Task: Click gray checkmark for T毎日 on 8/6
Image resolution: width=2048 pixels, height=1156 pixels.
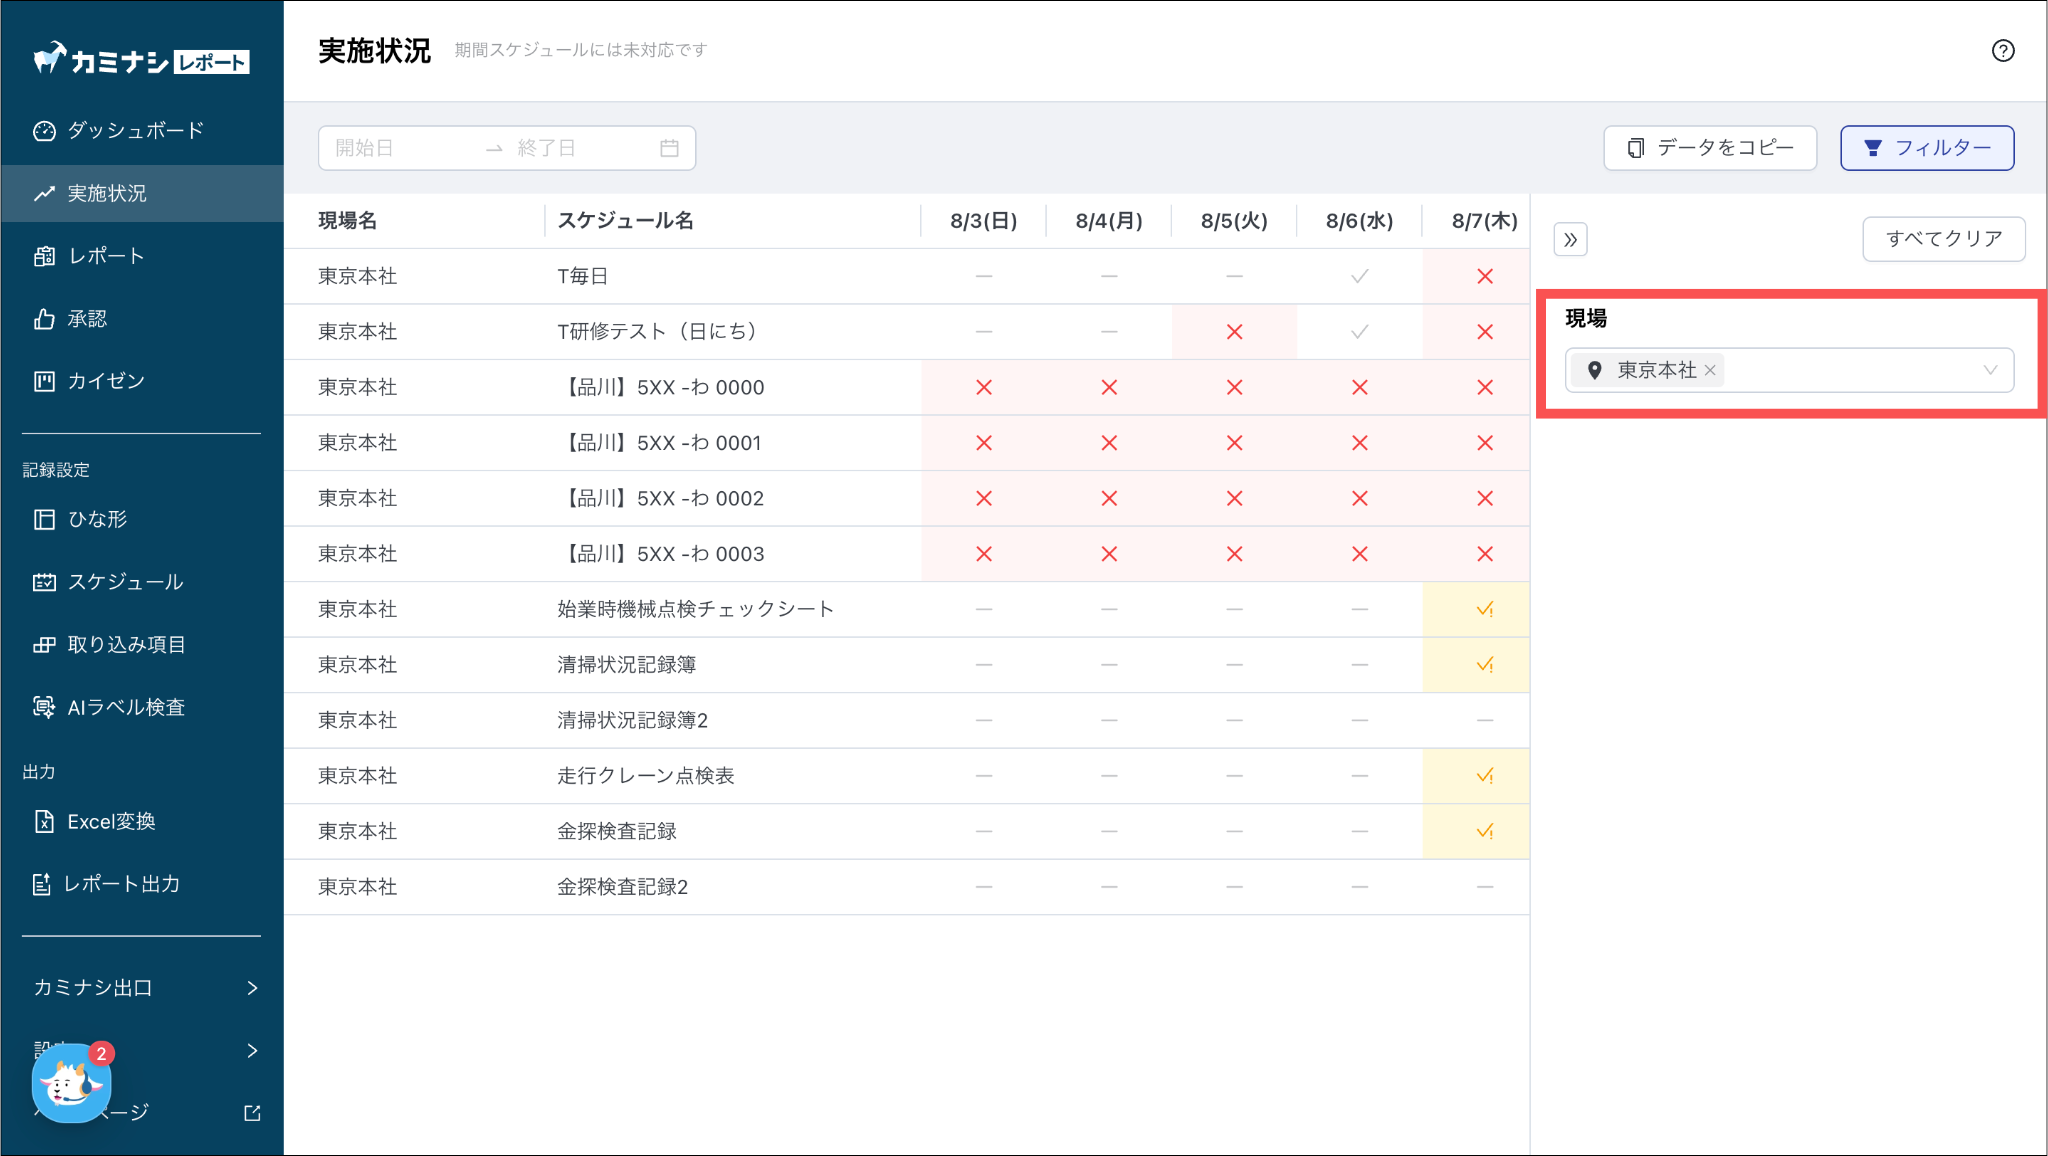Action: 1359,276
